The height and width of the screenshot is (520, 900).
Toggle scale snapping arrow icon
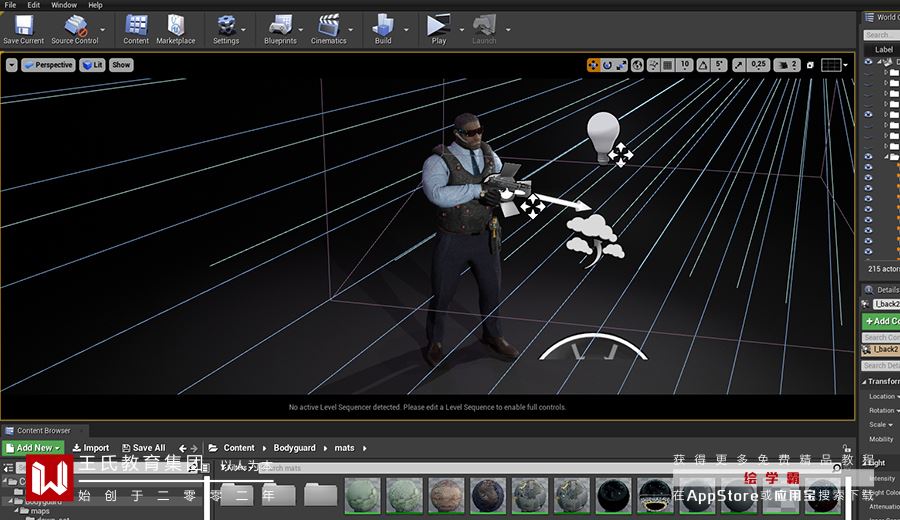(739, 65)
